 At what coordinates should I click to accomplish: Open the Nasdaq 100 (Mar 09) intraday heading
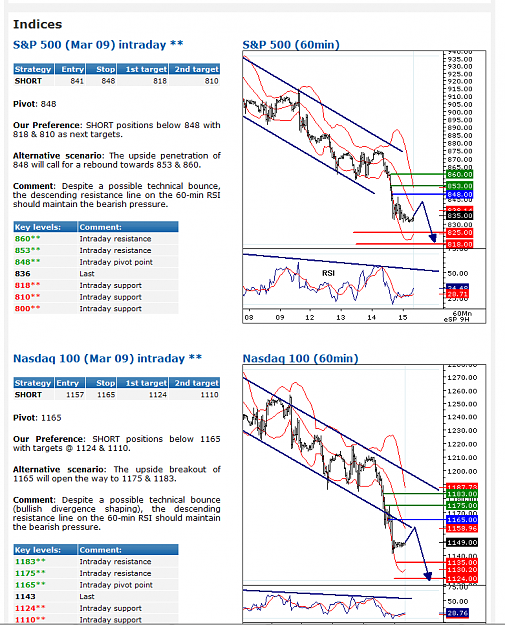pos(107,358)
